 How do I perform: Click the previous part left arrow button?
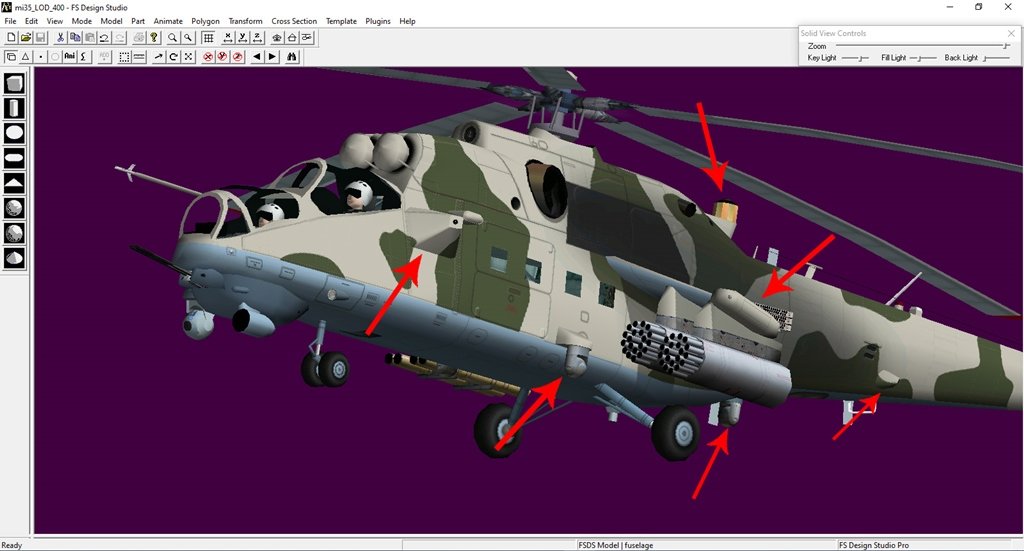click(x=257, y=57)
